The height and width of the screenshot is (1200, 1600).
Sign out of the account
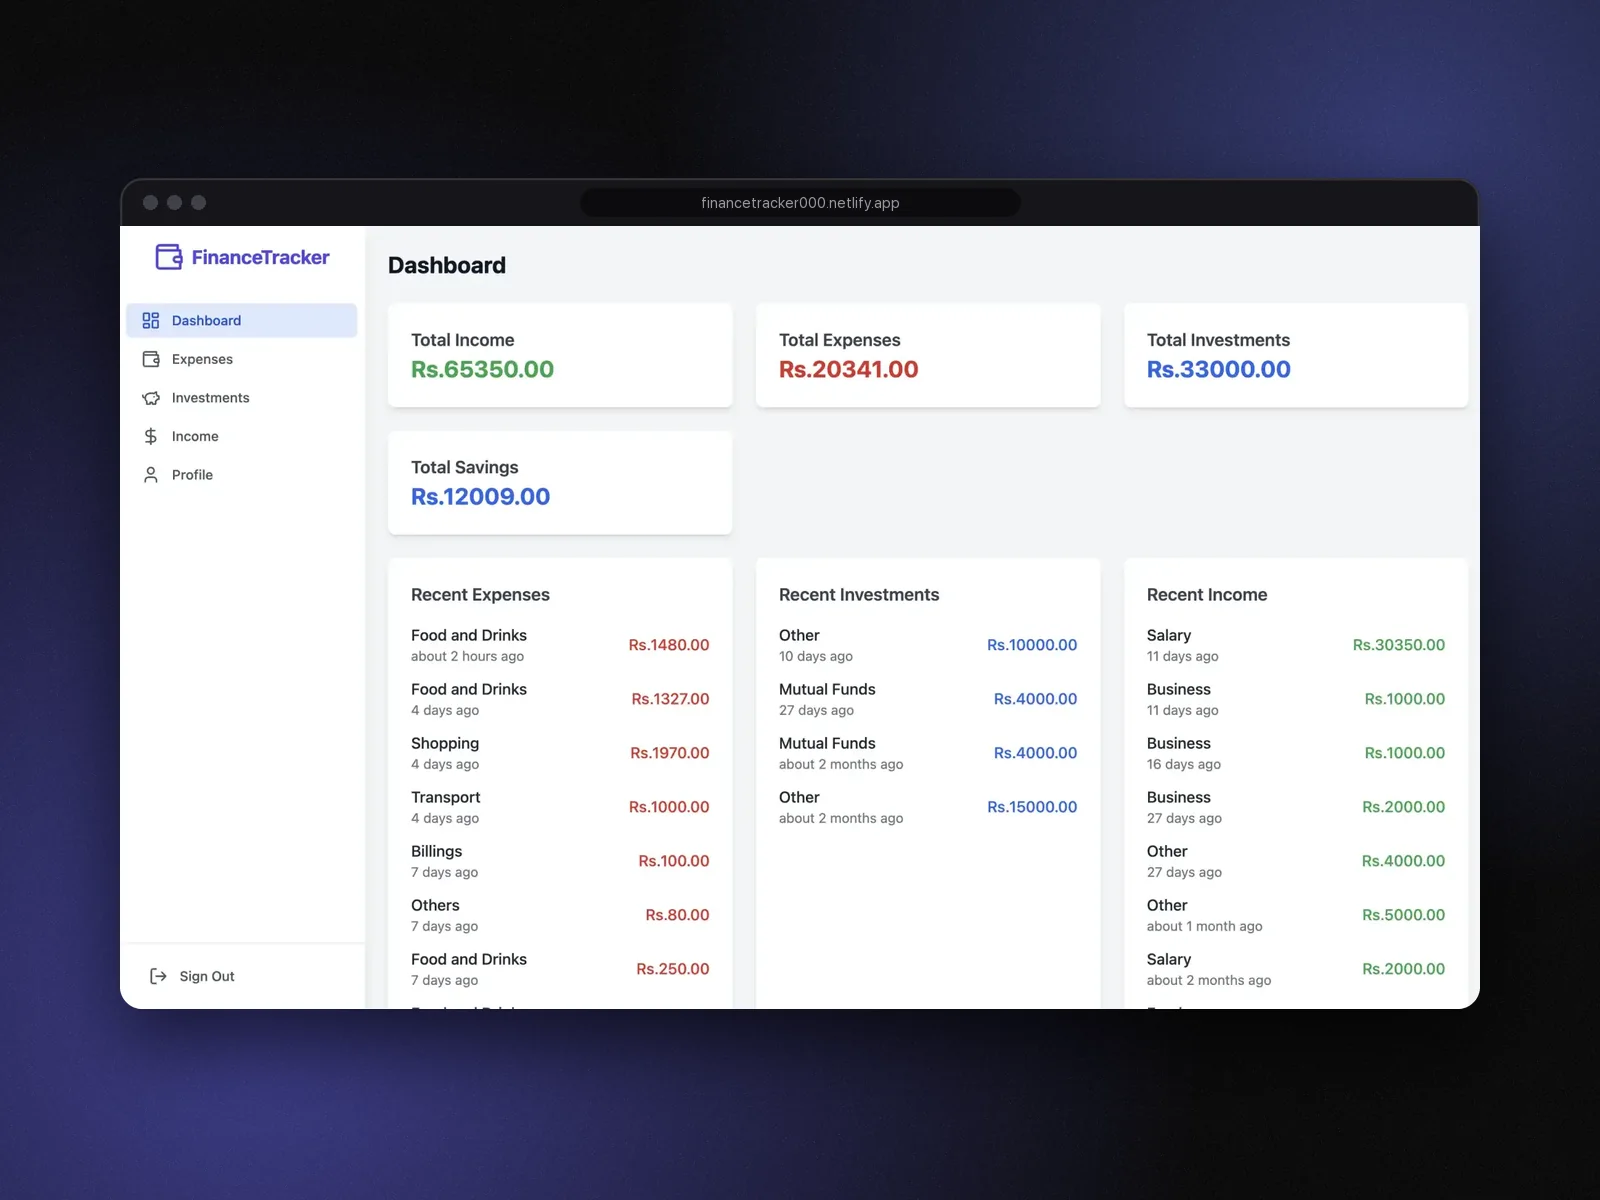point(192,976)
